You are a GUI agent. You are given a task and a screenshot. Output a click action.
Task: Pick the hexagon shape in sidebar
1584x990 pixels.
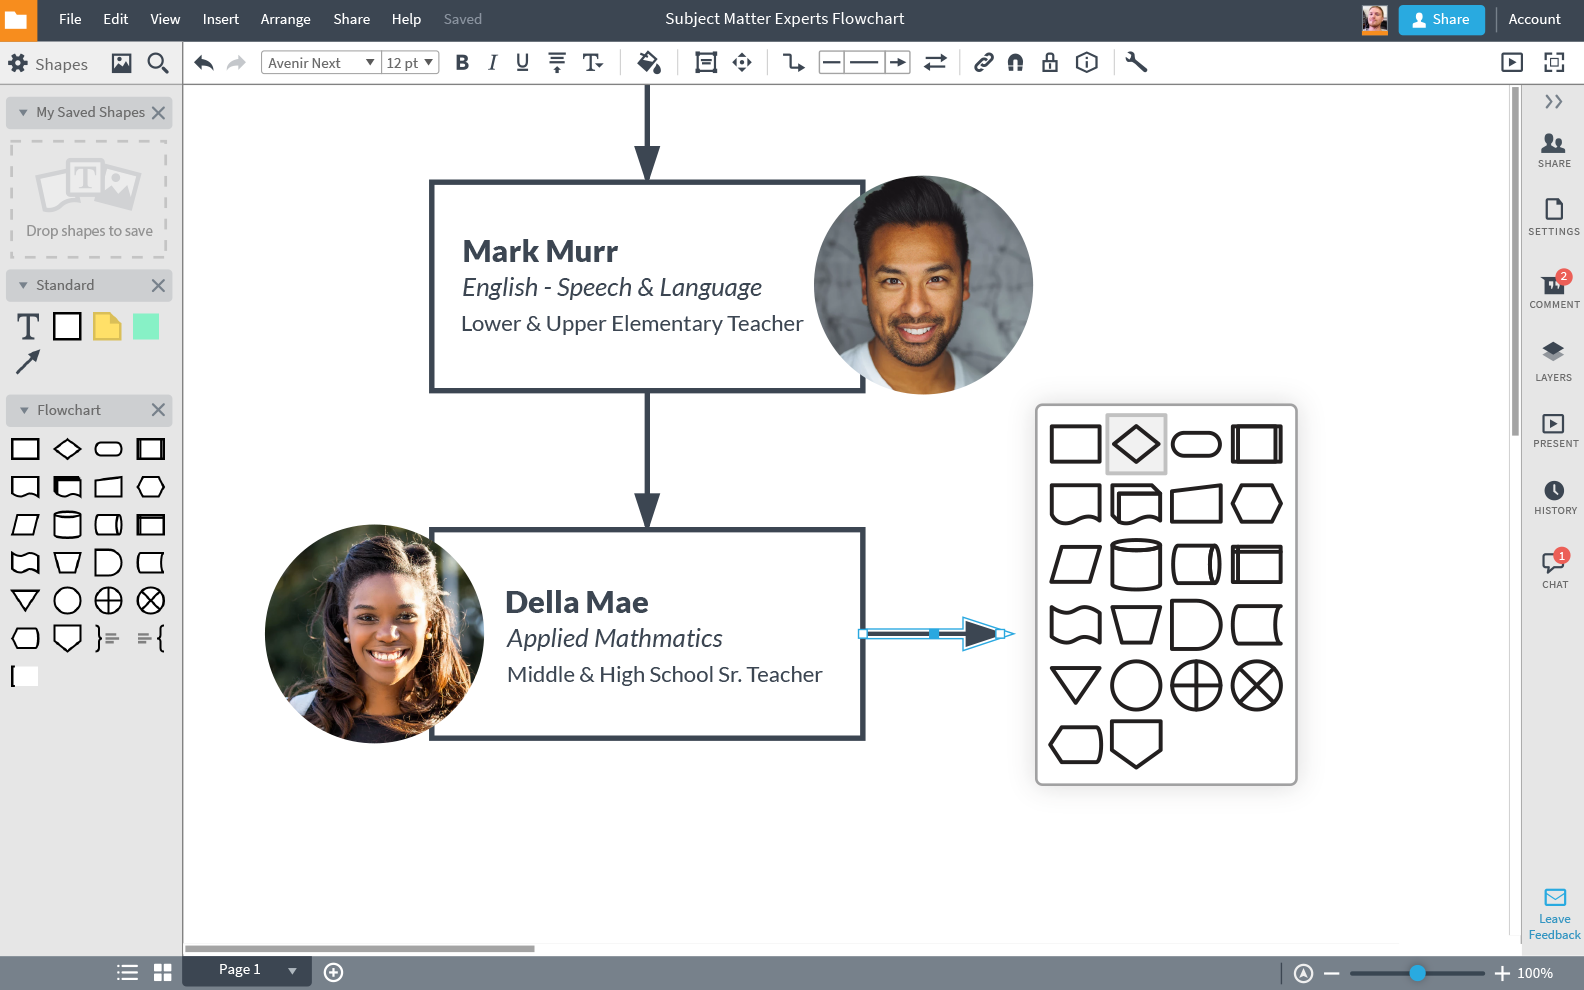tap(151, 487)
